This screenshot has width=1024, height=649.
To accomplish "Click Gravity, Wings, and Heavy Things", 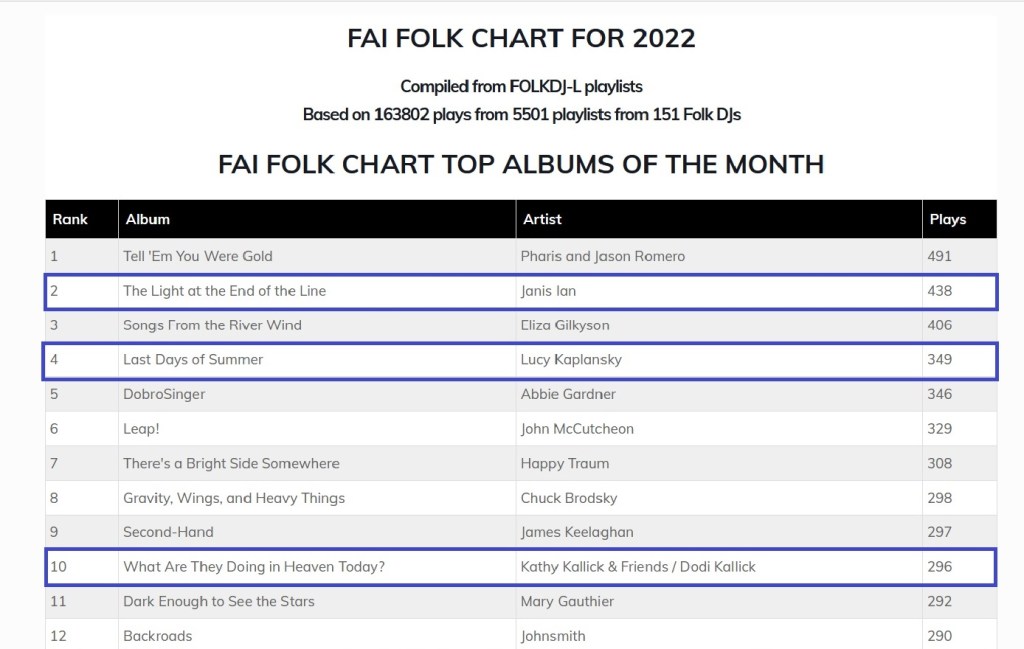I will [x=234, y=498].
